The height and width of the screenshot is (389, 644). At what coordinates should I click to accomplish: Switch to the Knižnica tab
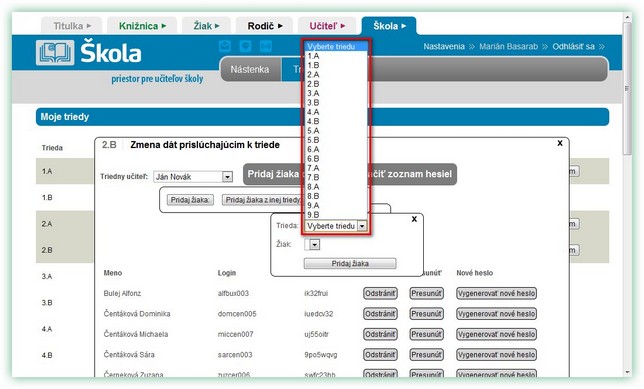[x=142, y=26]
